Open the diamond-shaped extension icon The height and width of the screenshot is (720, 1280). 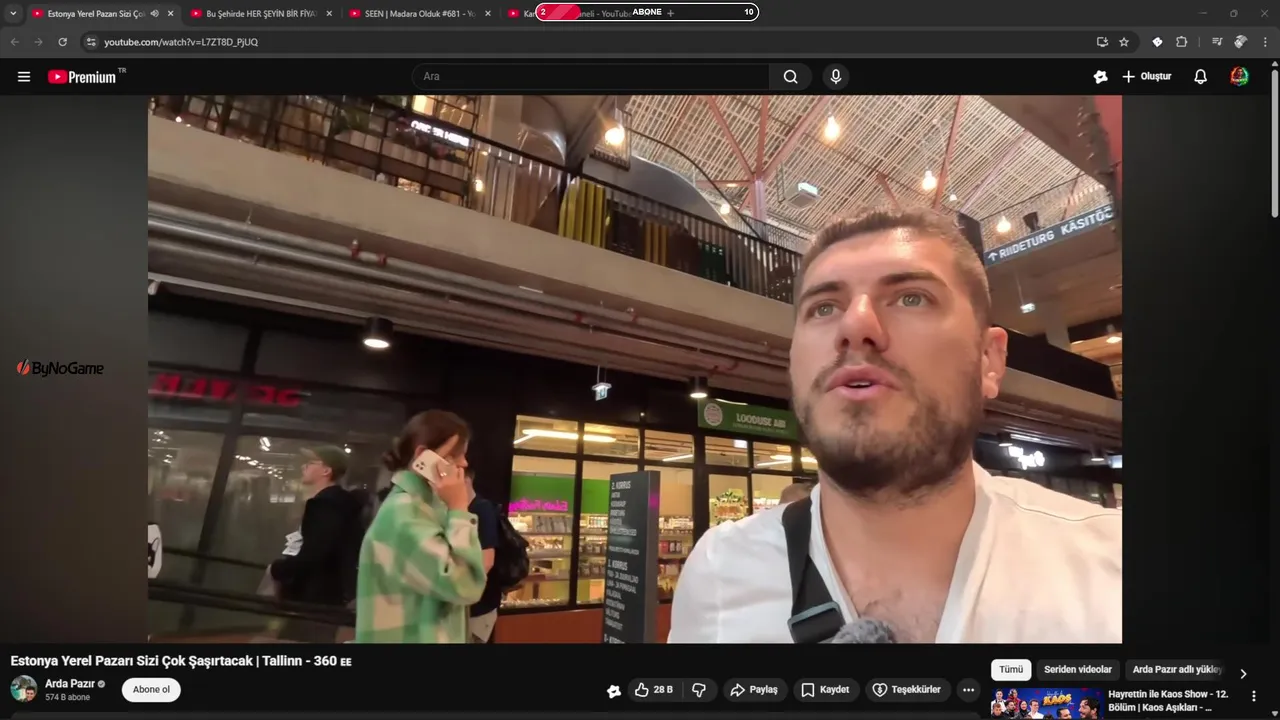click(x=1157, y=42)
